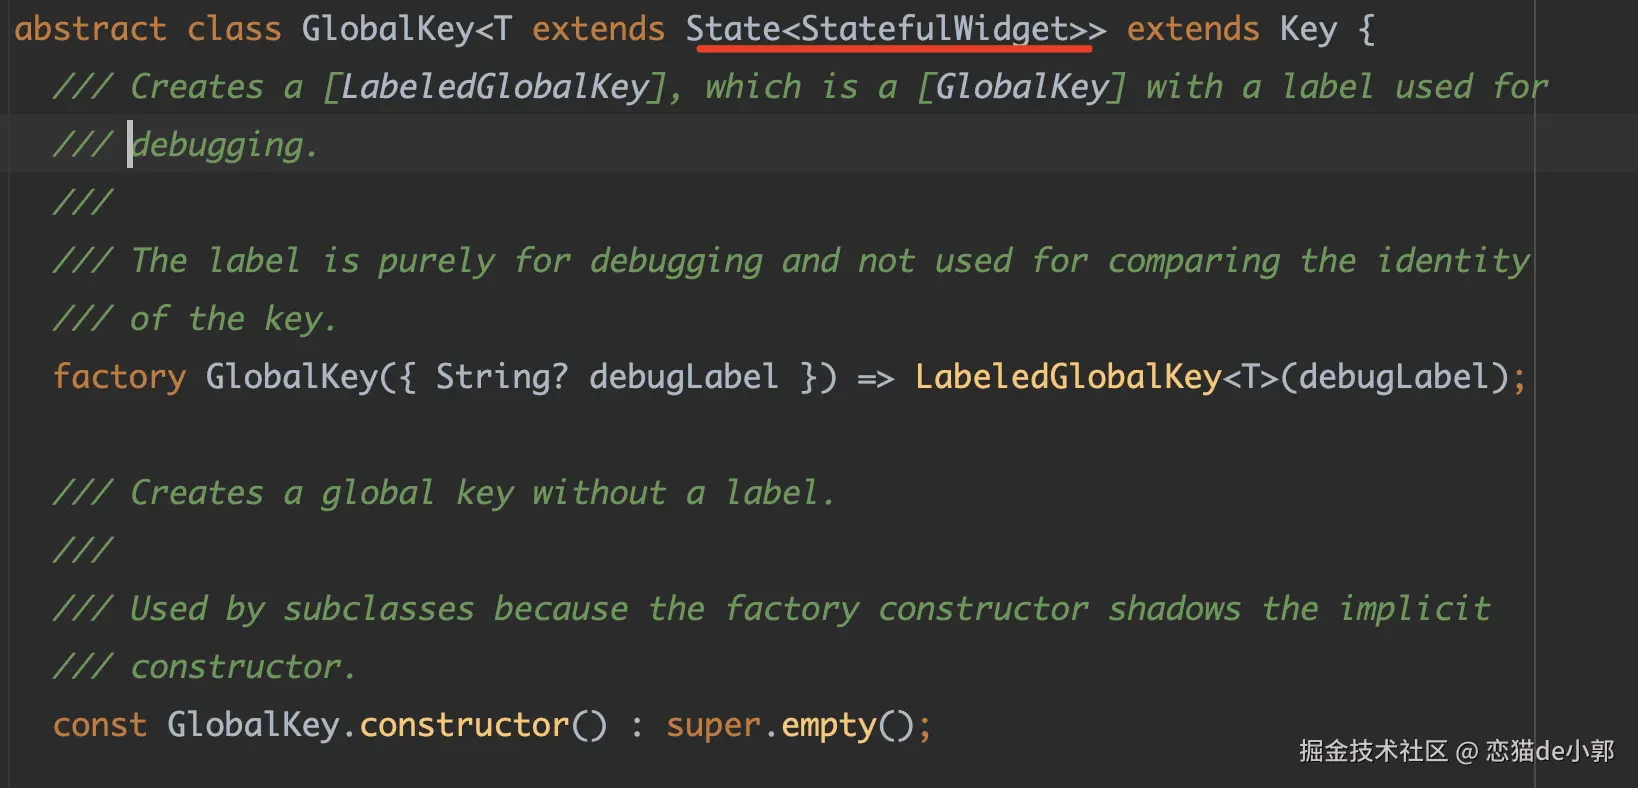Click the String? parameter type
The image size is (1638, 788).
tap(501, 377)
